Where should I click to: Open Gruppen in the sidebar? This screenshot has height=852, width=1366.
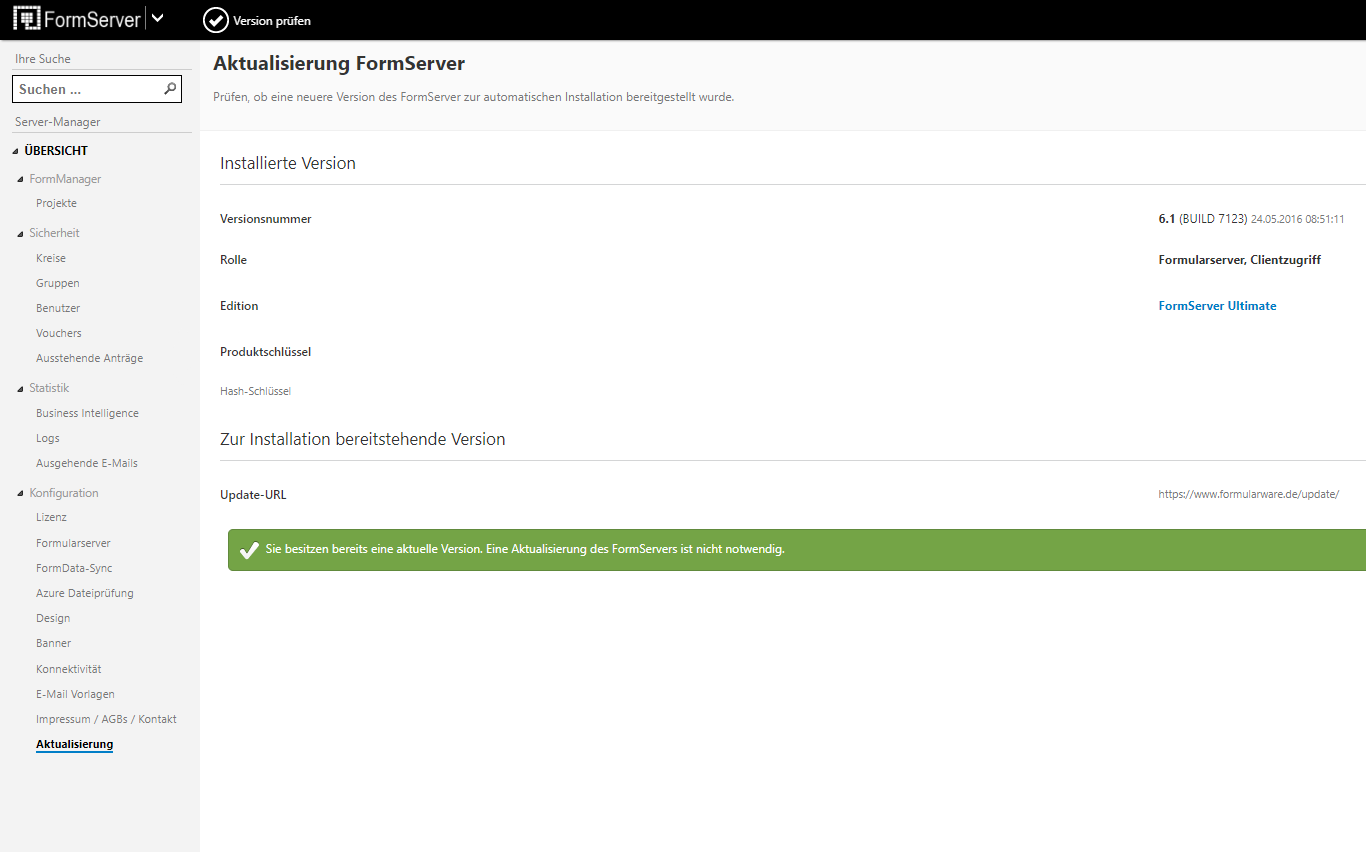[58, 283]
